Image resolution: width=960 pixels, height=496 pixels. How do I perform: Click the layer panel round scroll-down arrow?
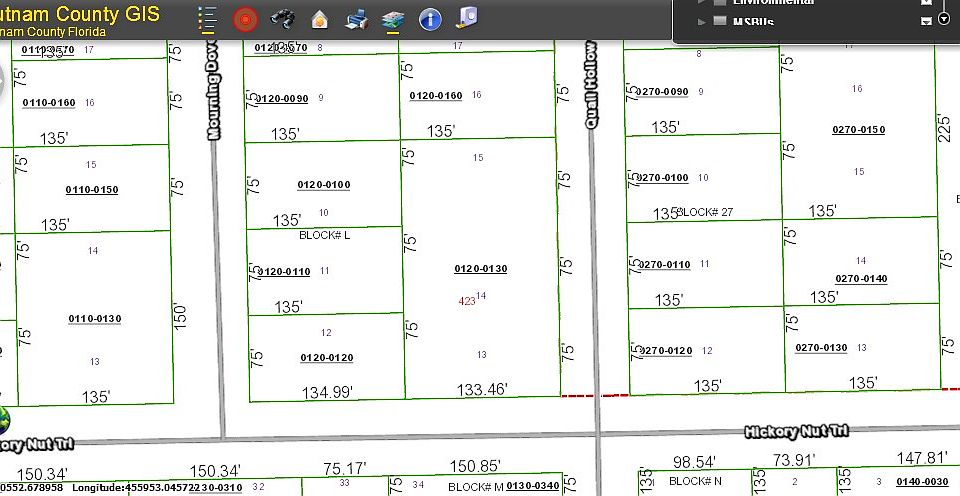943,20
